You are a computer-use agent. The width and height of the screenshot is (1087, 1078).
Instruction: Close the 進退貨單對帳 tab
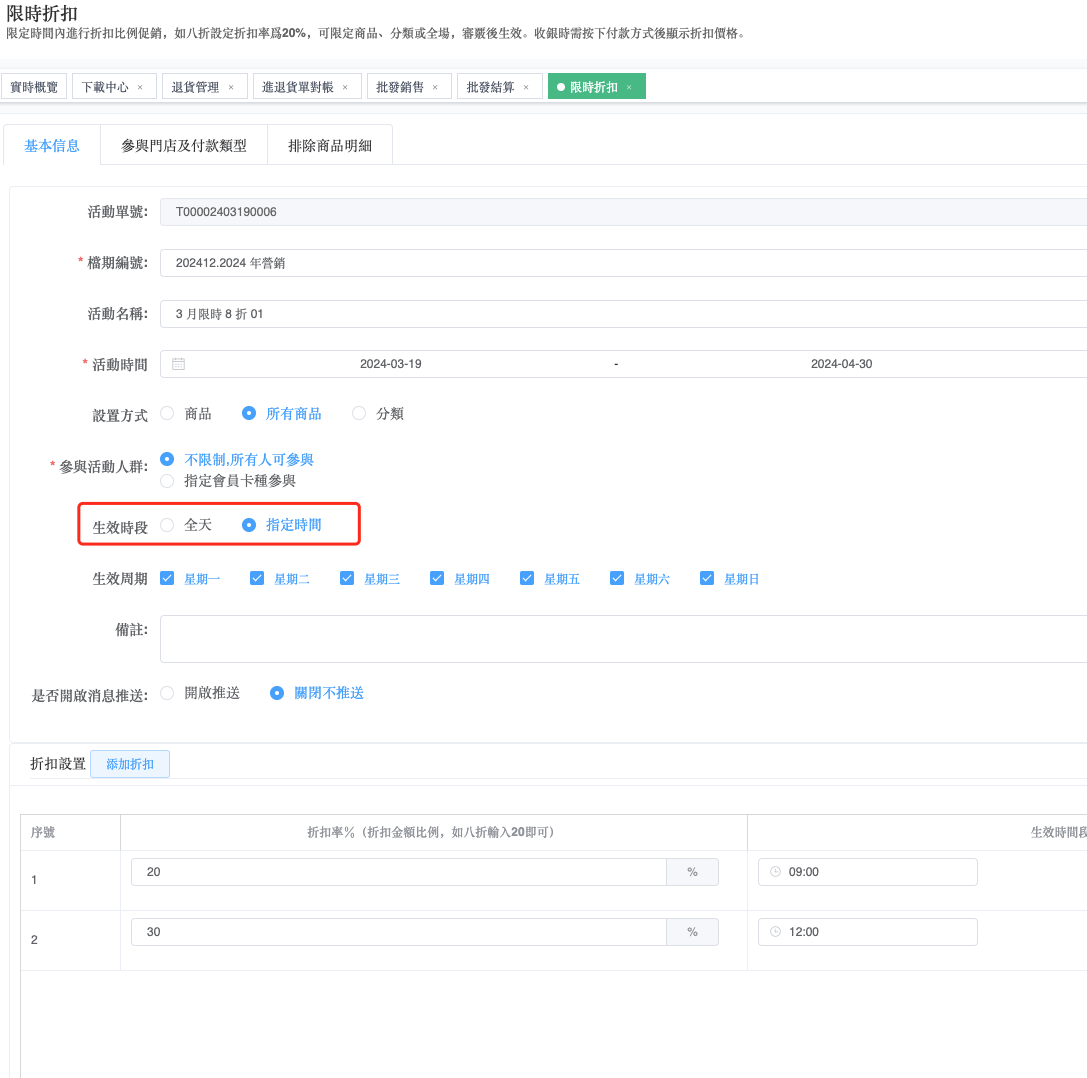(345, 87)
